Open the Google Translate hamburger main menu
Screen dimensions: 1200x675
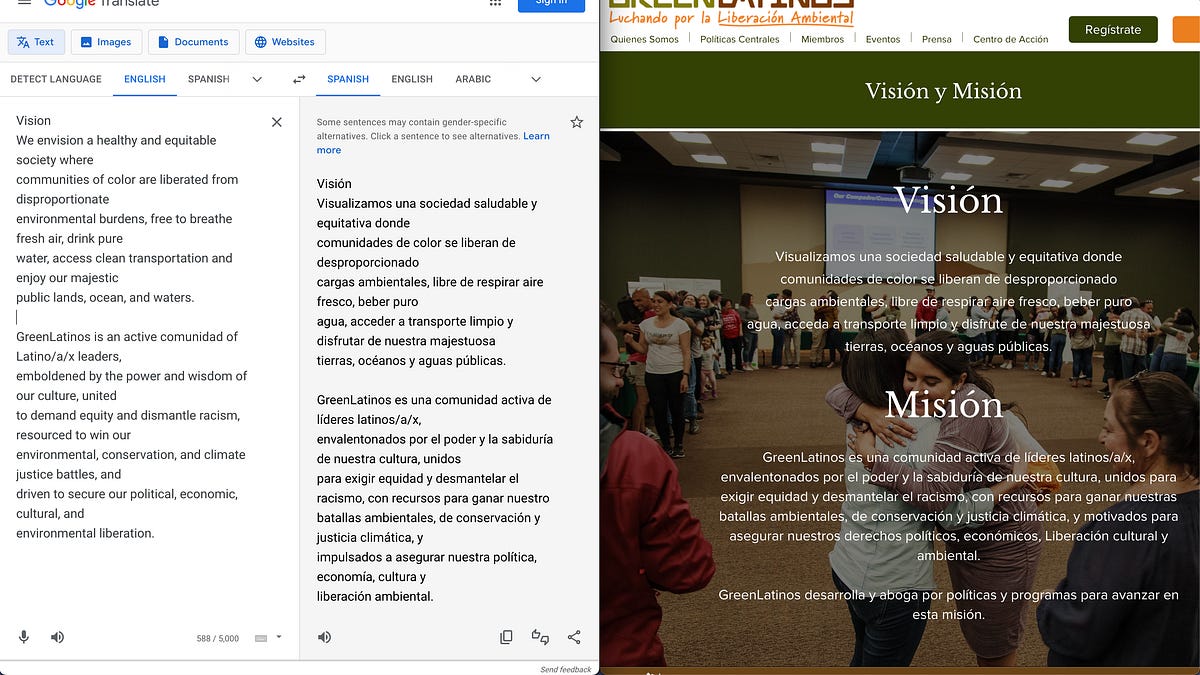coord(24,3)
